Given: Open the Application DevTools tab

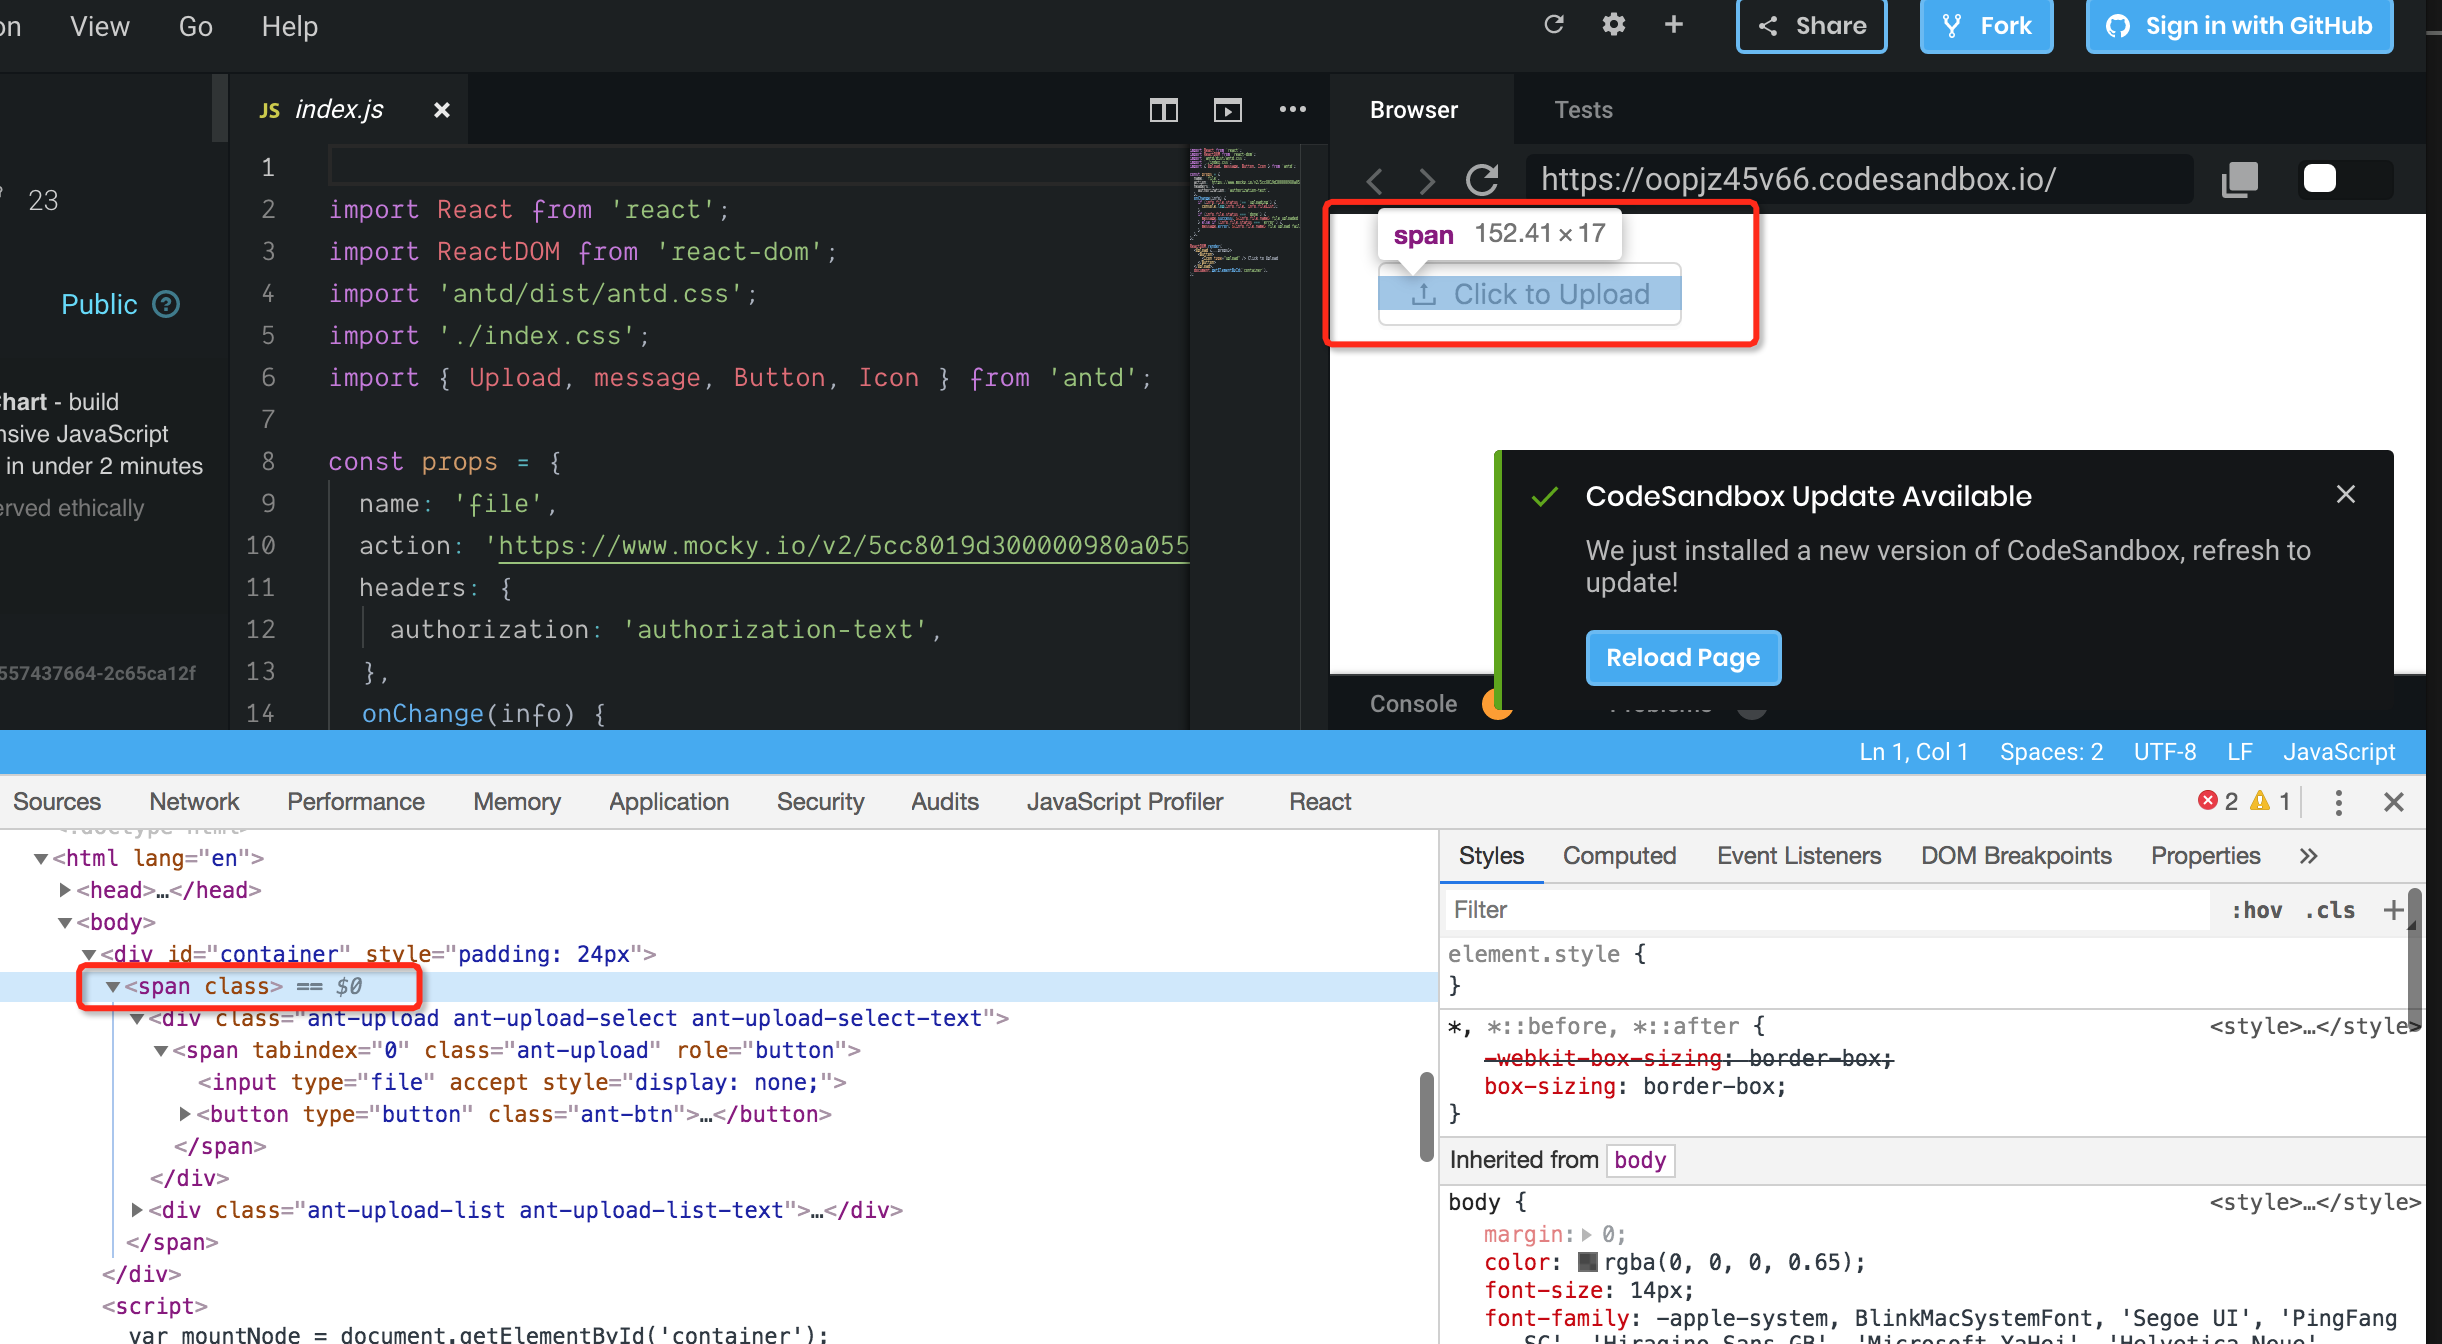Looking at the screenshot, I should point(669,802).
